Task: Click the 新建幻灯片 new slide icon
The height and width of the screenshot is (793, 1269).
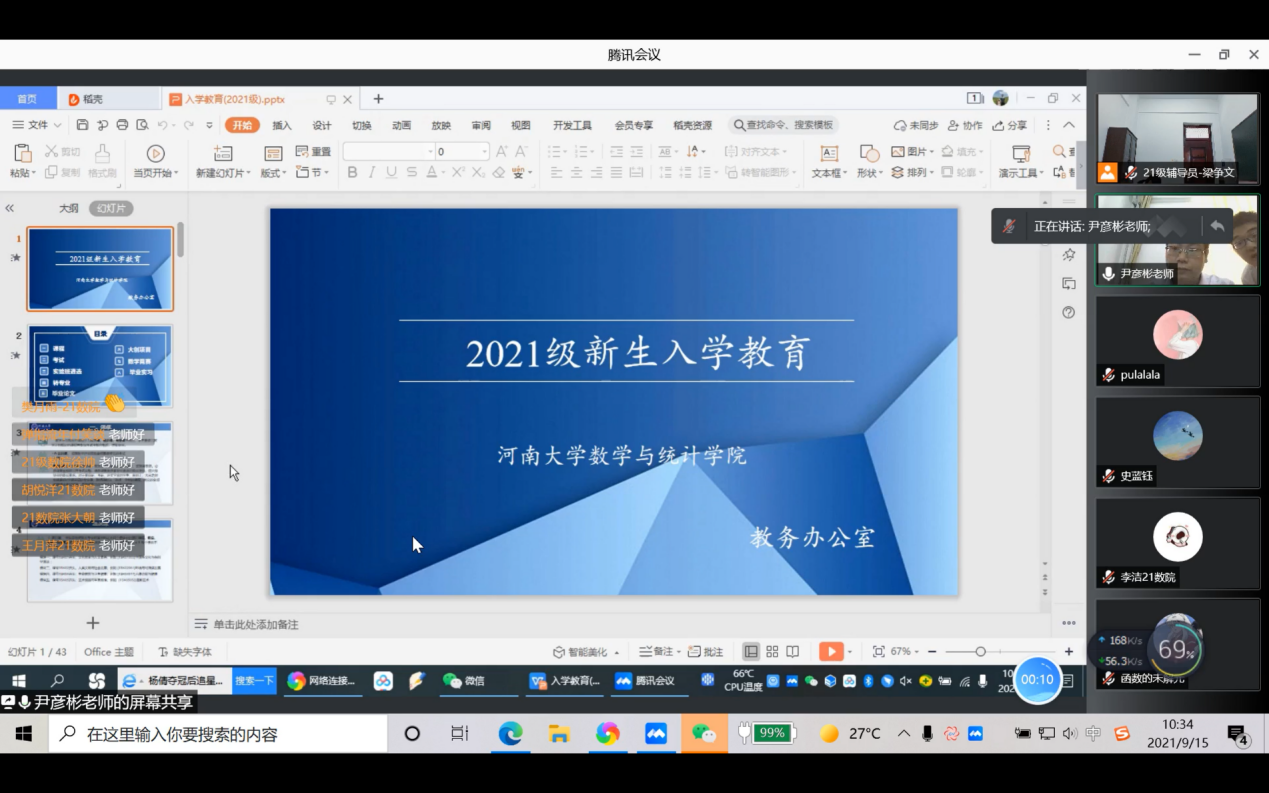Action: 222,154
